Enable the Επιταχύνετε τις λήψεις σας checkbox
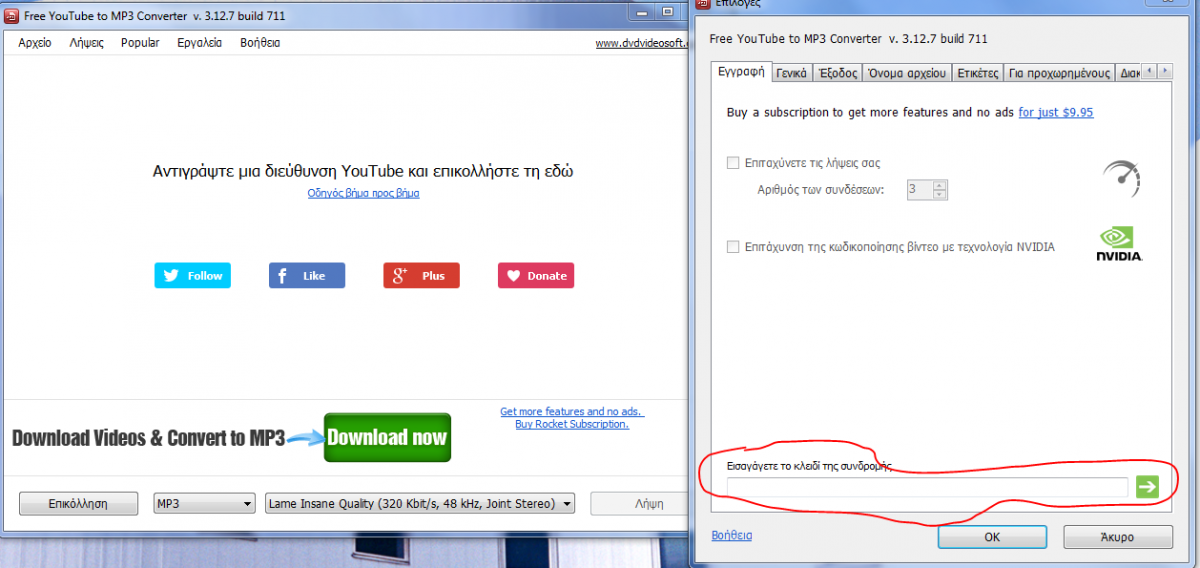1200x568 pixels. click(733, 163)
